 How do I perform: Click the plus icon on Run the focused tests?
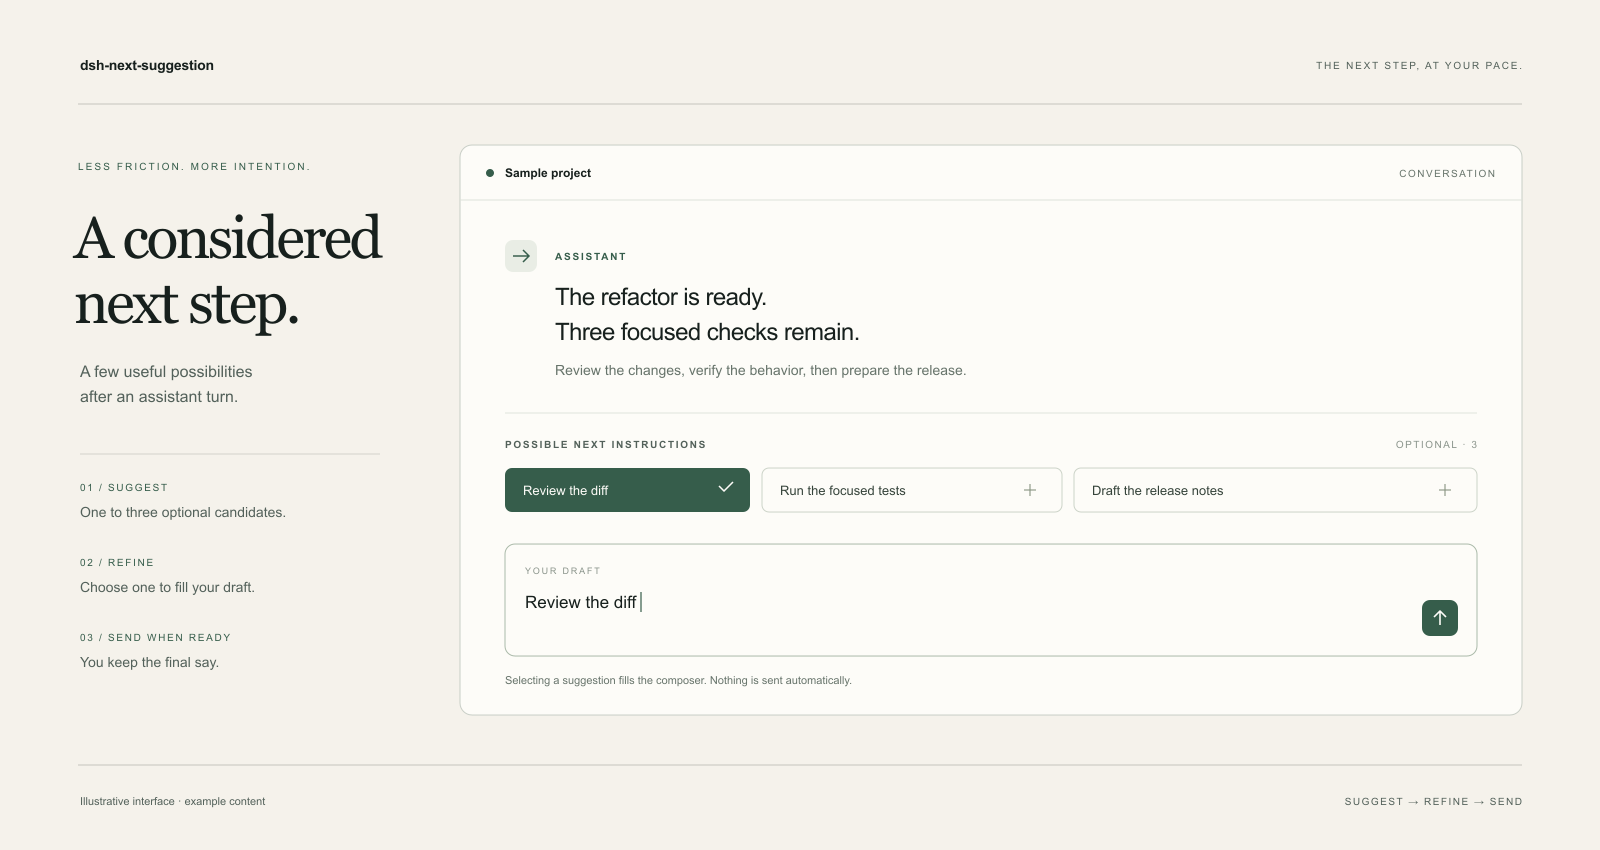pyautogui.click(x=1030, y=490)
